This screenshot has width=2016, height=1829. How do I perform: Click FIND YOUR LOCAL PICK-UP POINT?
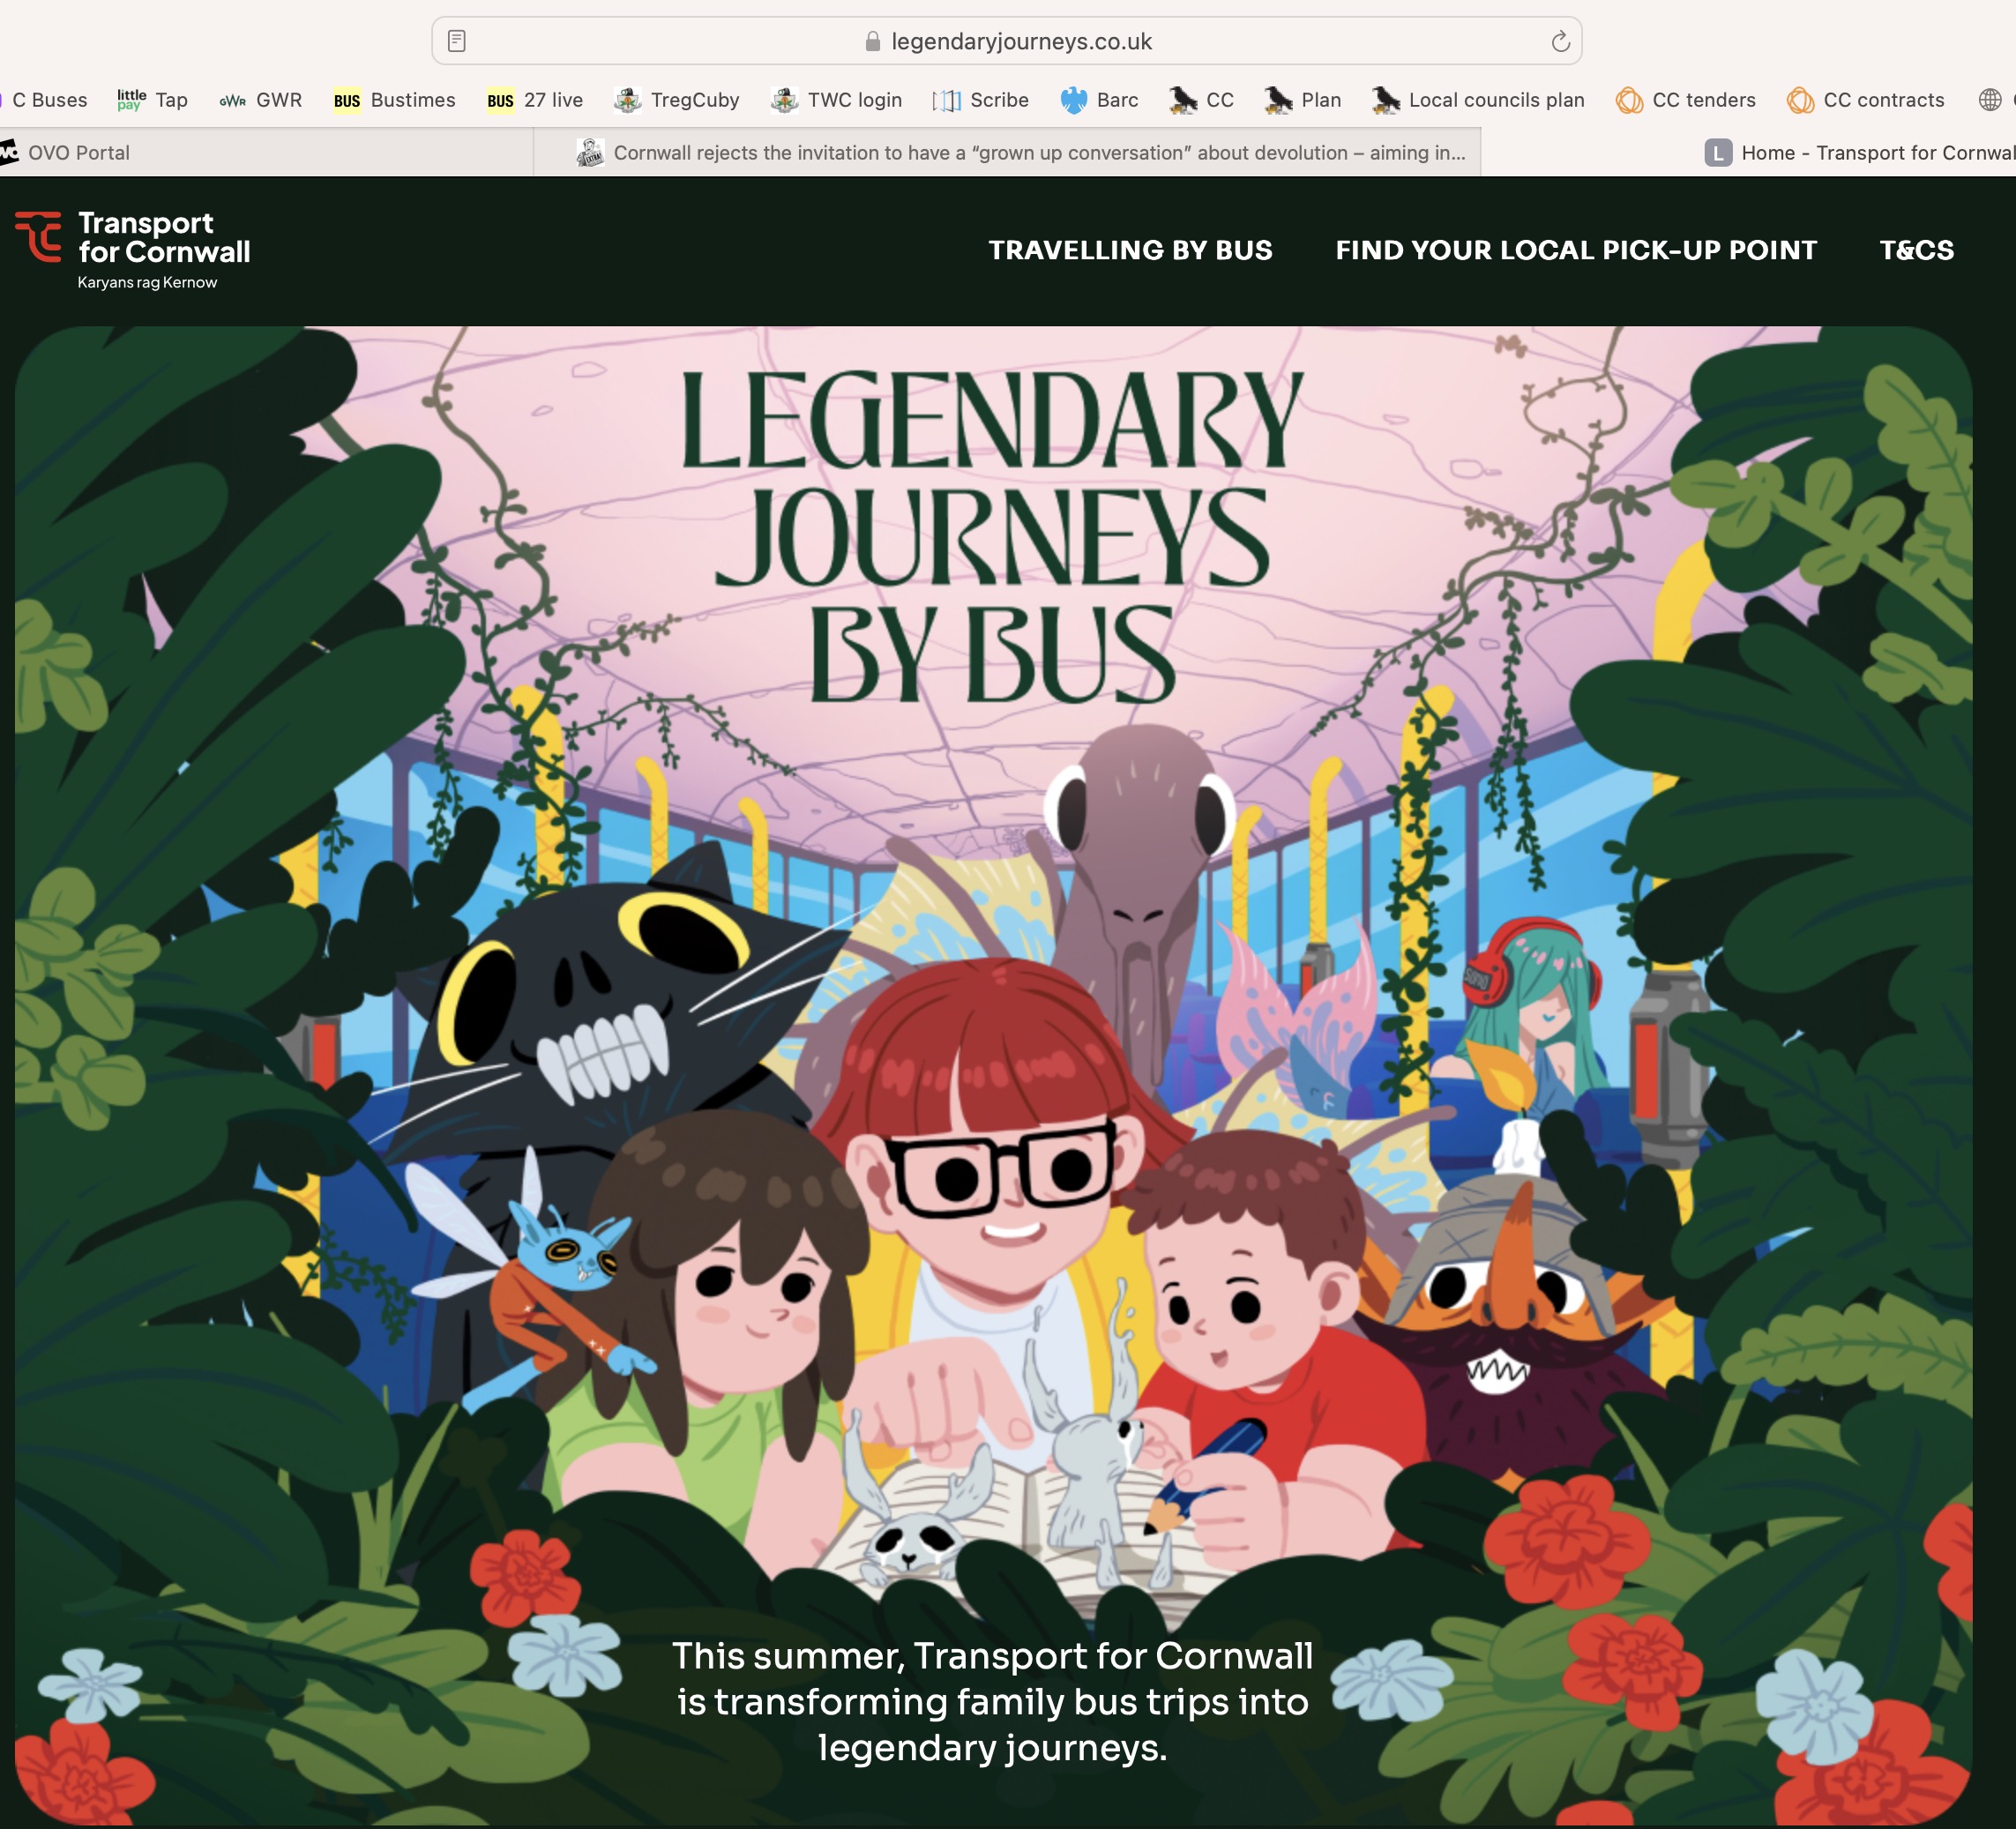1575,251
